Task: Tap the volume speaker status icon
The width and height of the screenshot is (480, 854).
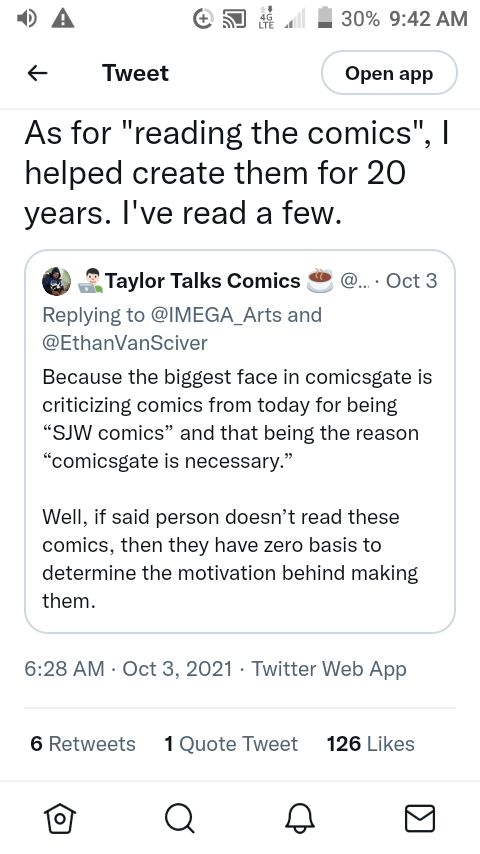Action: [x=27, y=19]
